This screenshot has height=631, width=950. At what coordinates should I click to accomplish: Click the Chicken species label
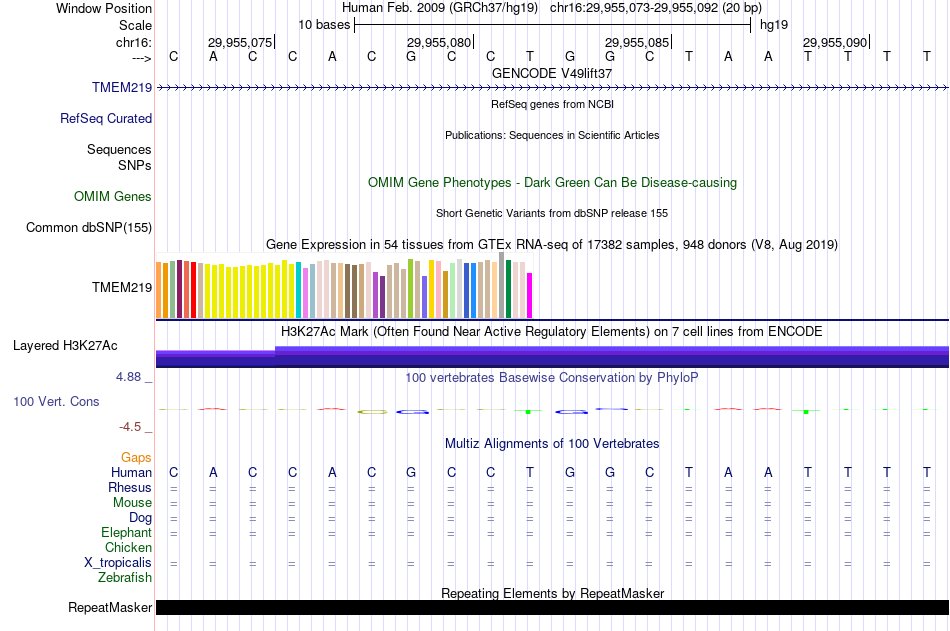click(x=128, y=547)
